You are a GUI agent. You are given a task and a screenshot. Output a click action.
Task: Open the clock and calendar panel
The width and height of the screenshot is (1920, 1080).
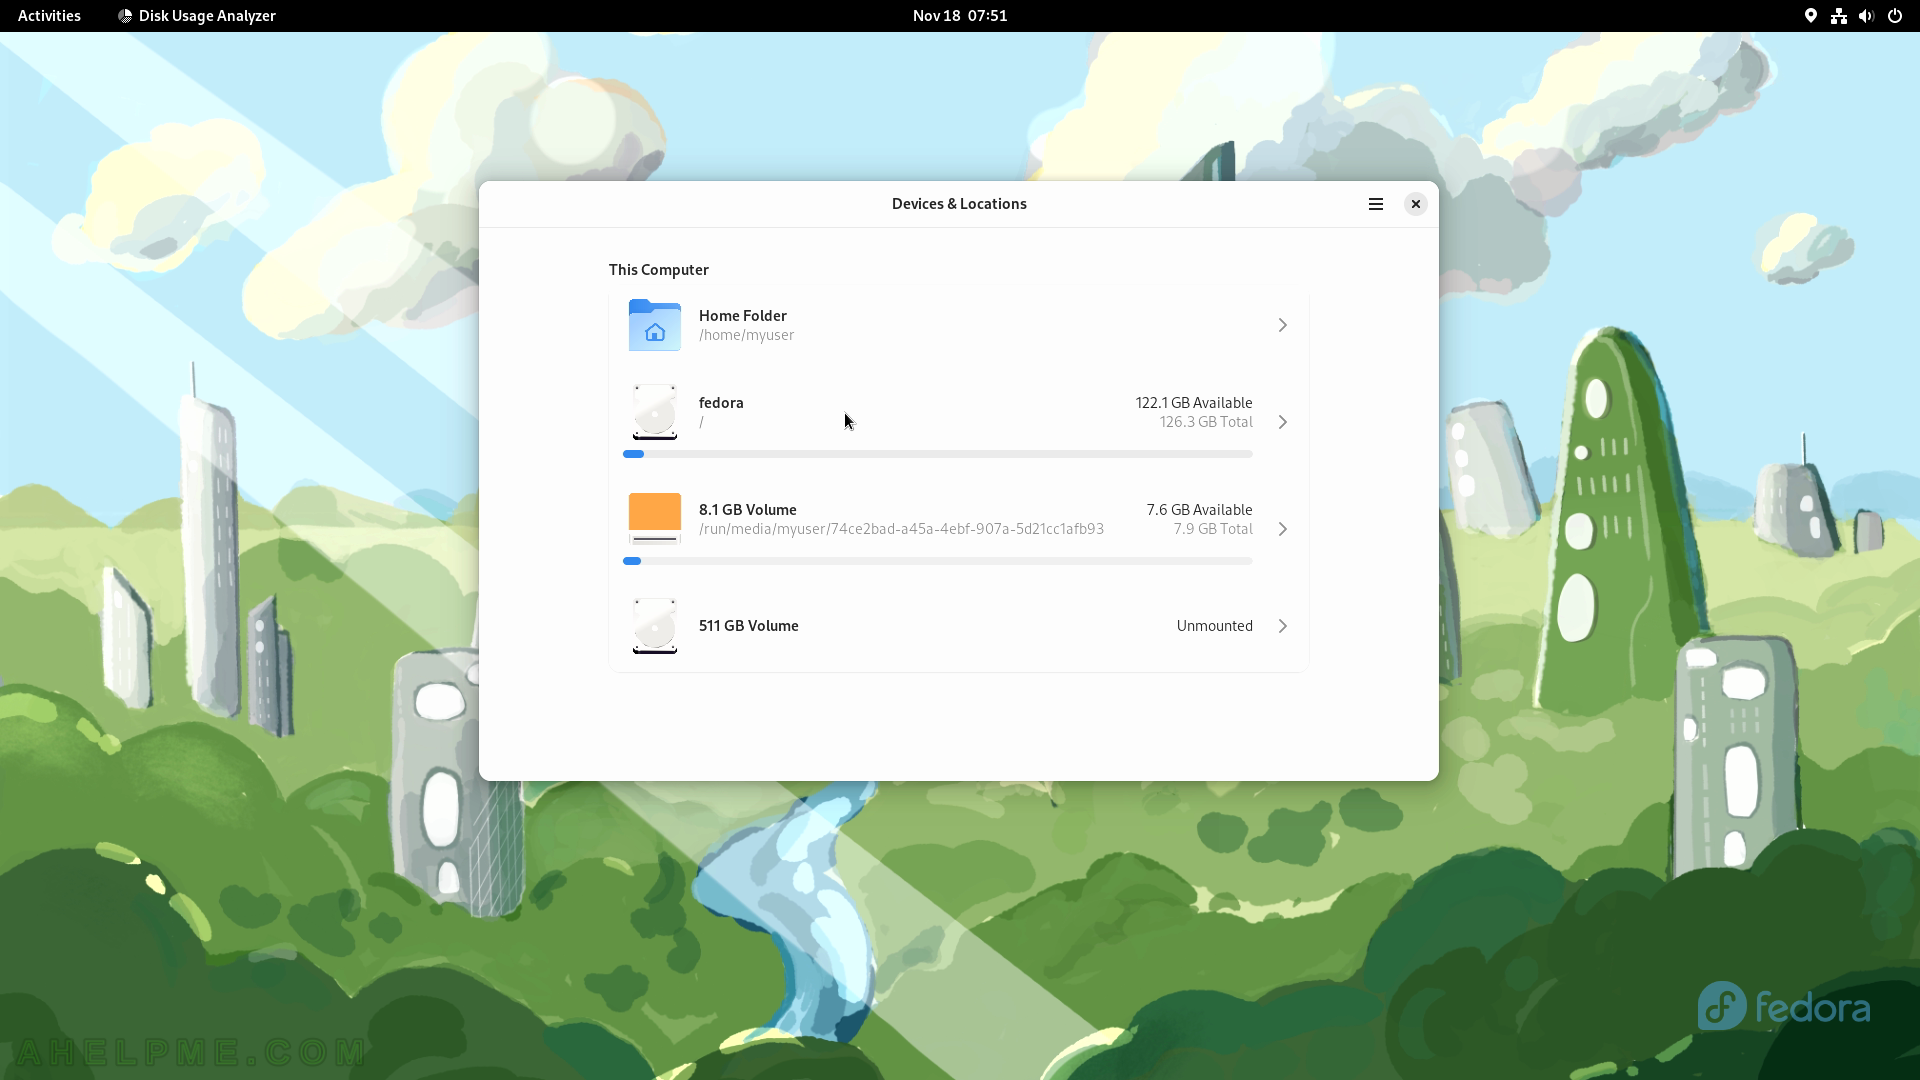960,16
